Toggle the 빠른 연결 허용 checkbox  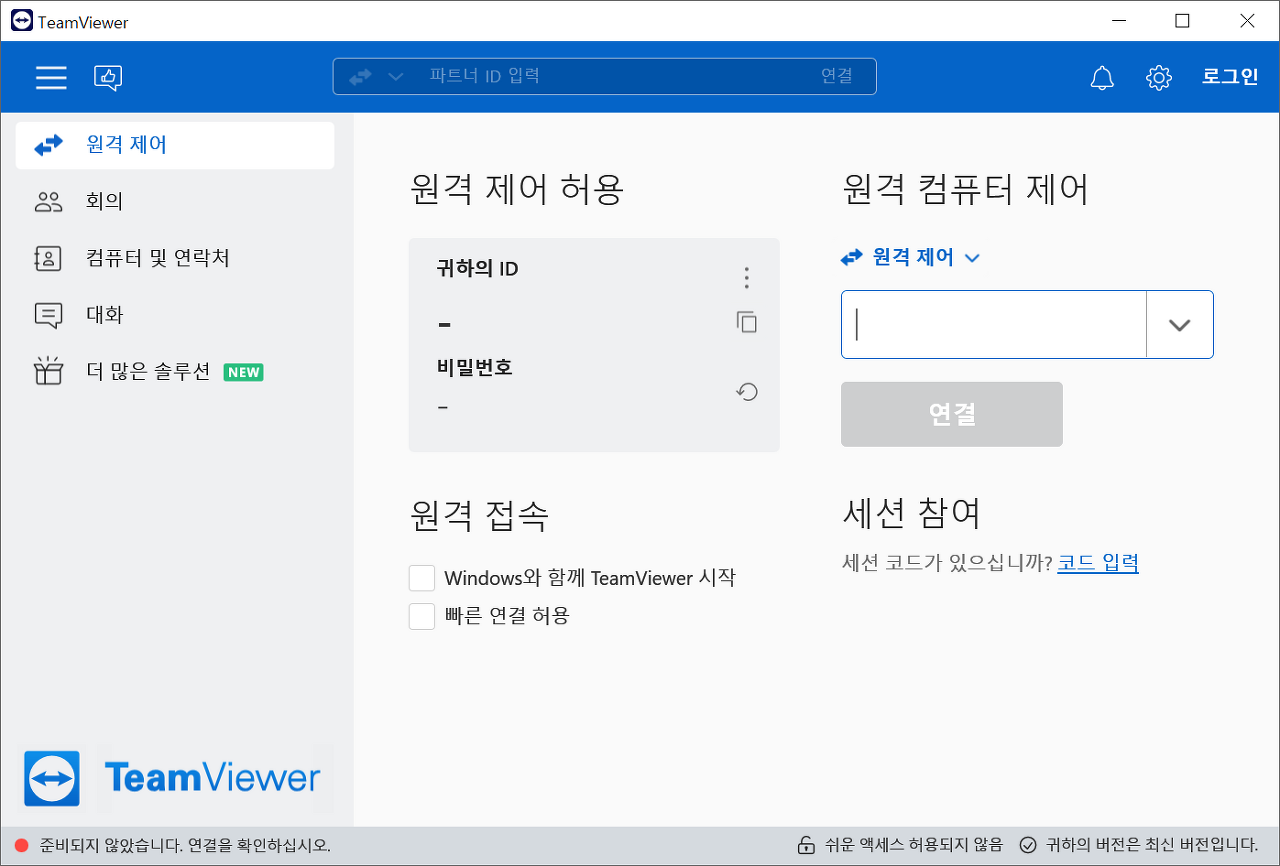click(x=422, y=616)
